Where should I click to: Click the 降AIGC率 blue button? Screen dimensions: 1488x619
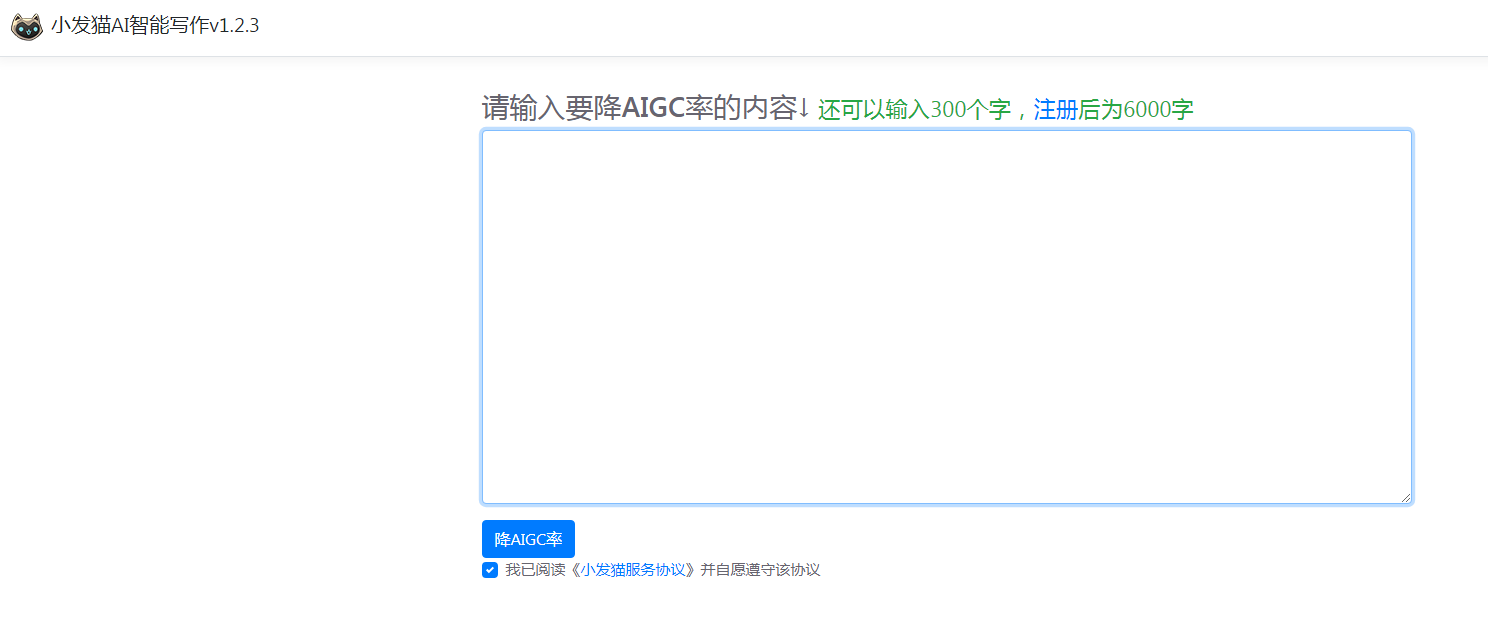point(528,538)
